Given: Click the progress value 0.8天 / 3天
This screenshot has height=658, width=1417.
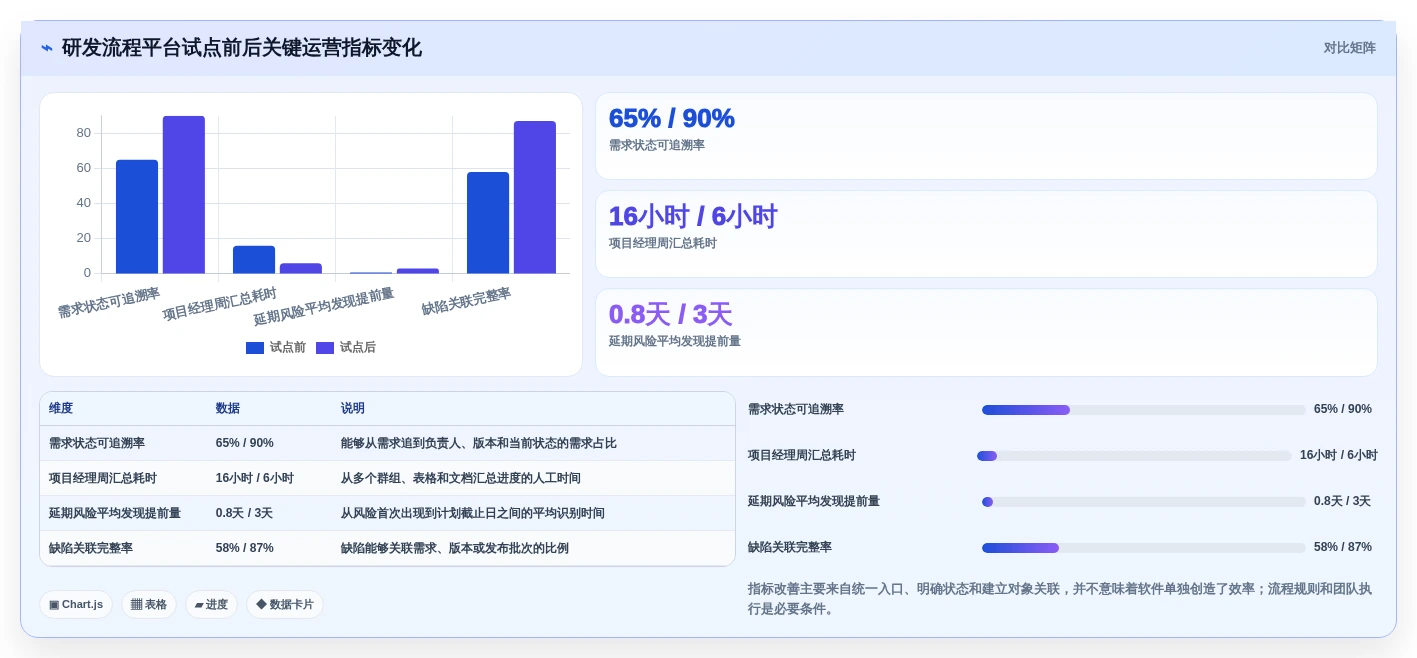Looking at the screenshot, I should [x=1342, y=501].
